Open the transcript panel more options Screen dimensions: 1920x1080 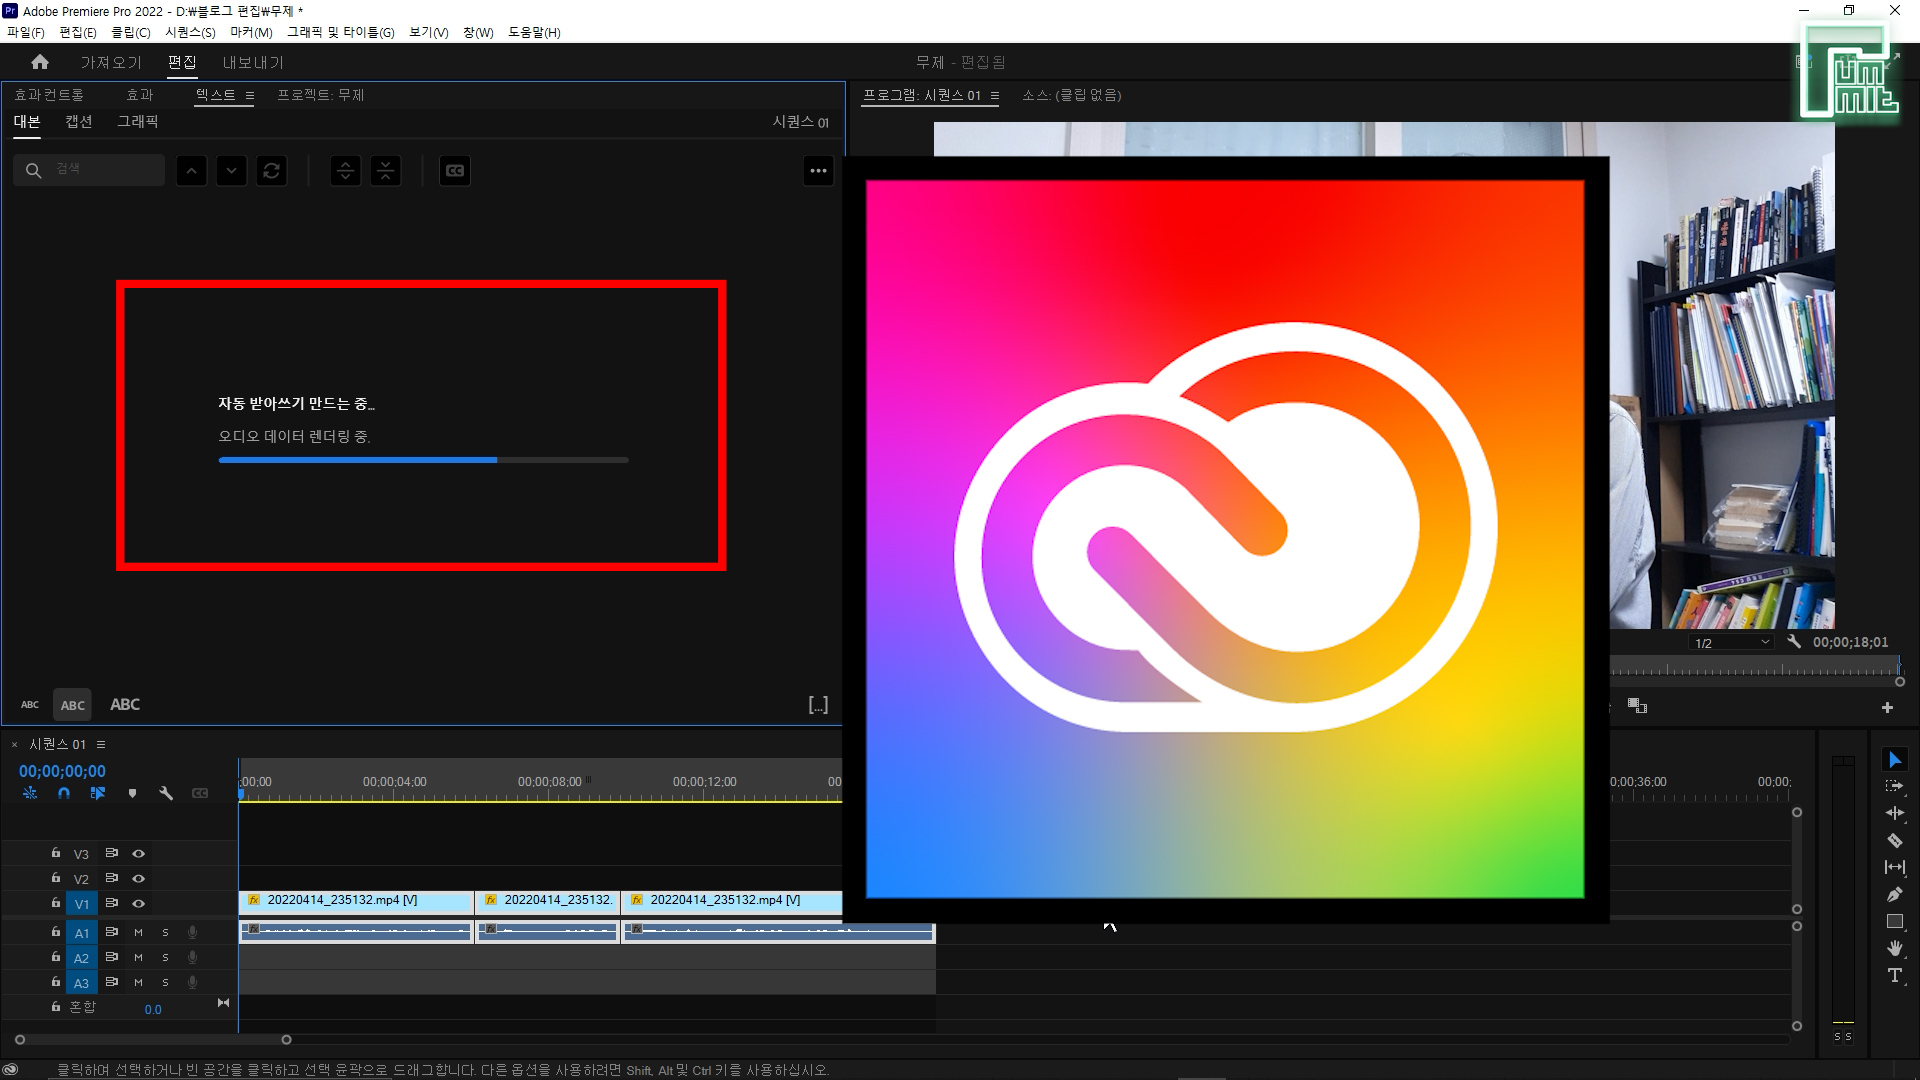tap(818, 171)
